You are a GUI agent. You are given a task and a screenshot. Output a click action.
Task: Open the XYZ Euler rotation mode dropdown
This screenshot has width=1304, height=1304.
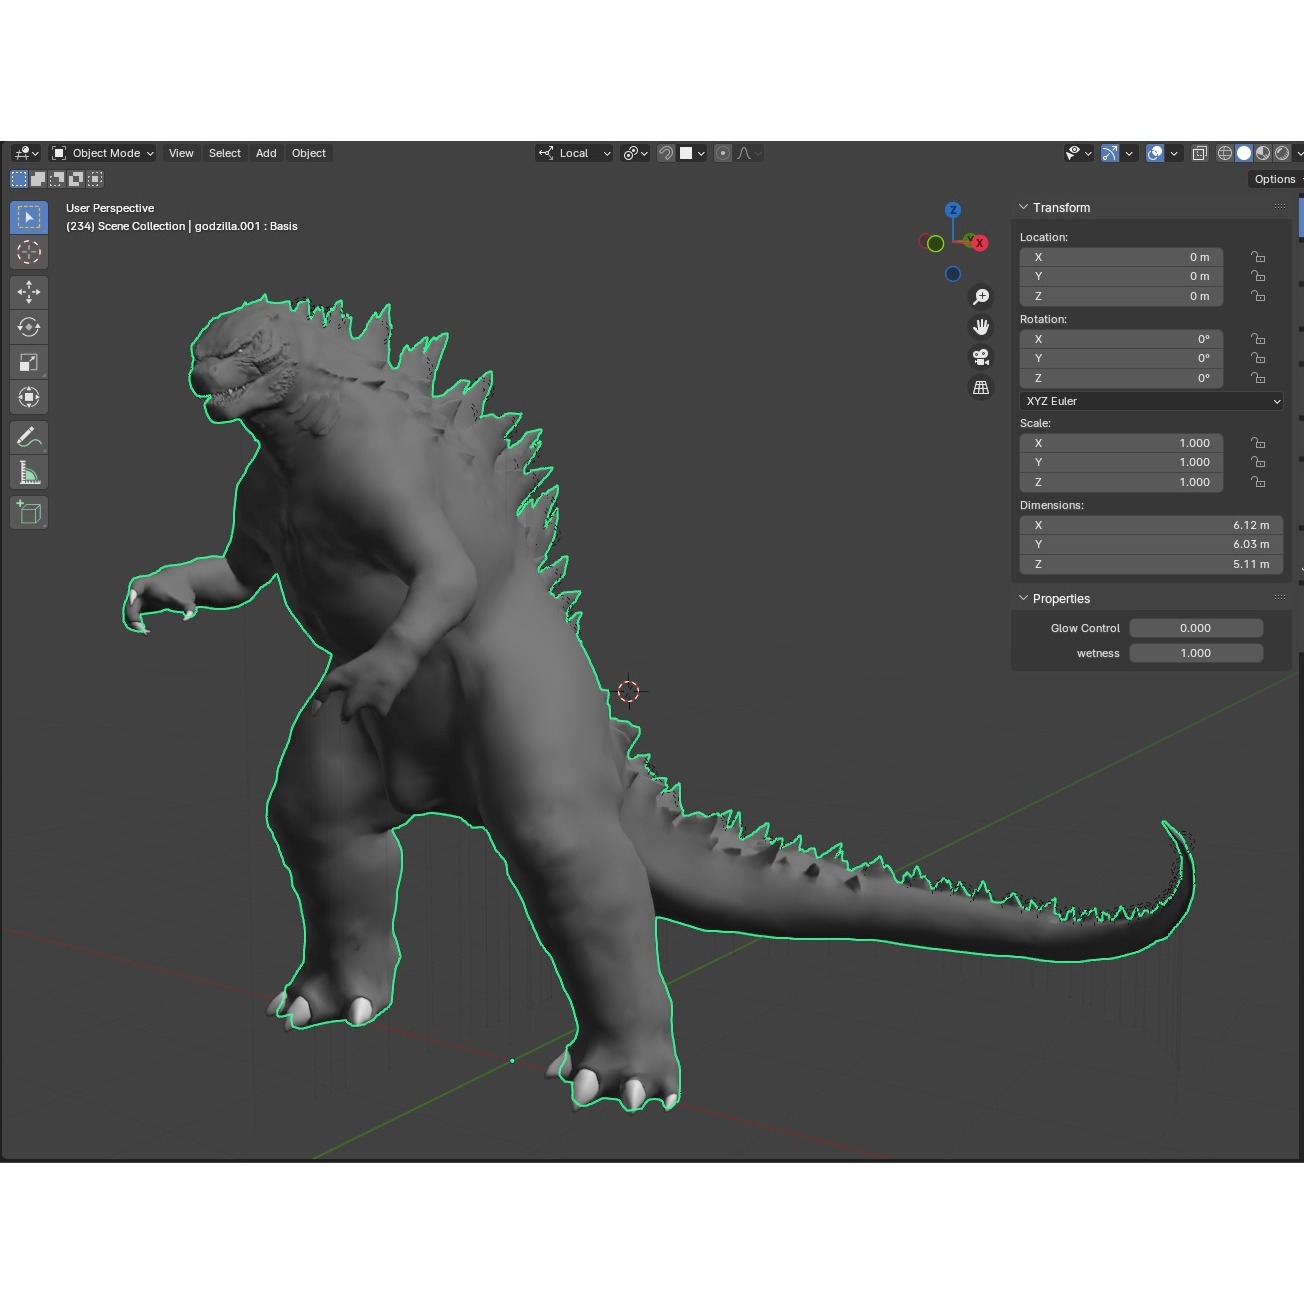click(1151, 401)
